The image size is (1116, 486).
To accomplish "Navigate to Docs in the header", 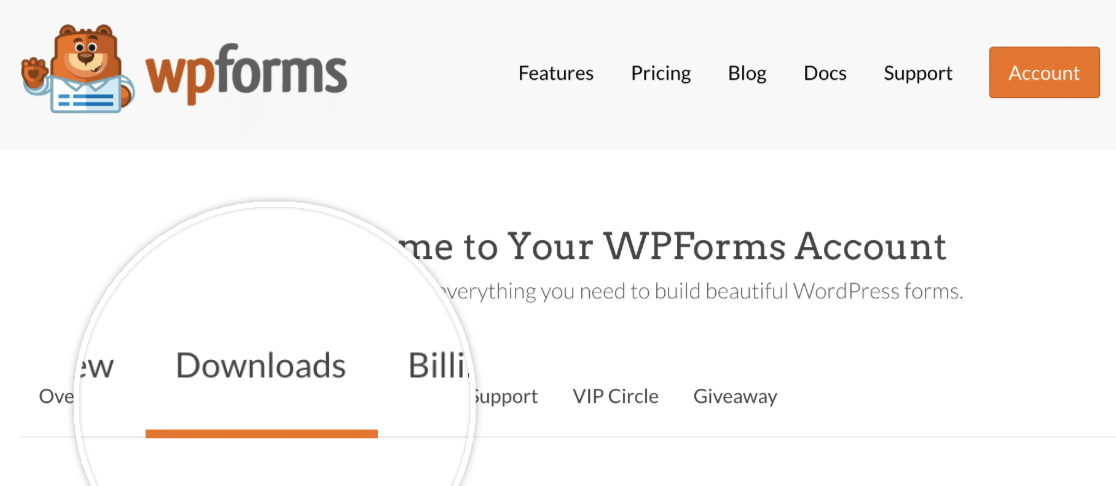I will (825, 73).
